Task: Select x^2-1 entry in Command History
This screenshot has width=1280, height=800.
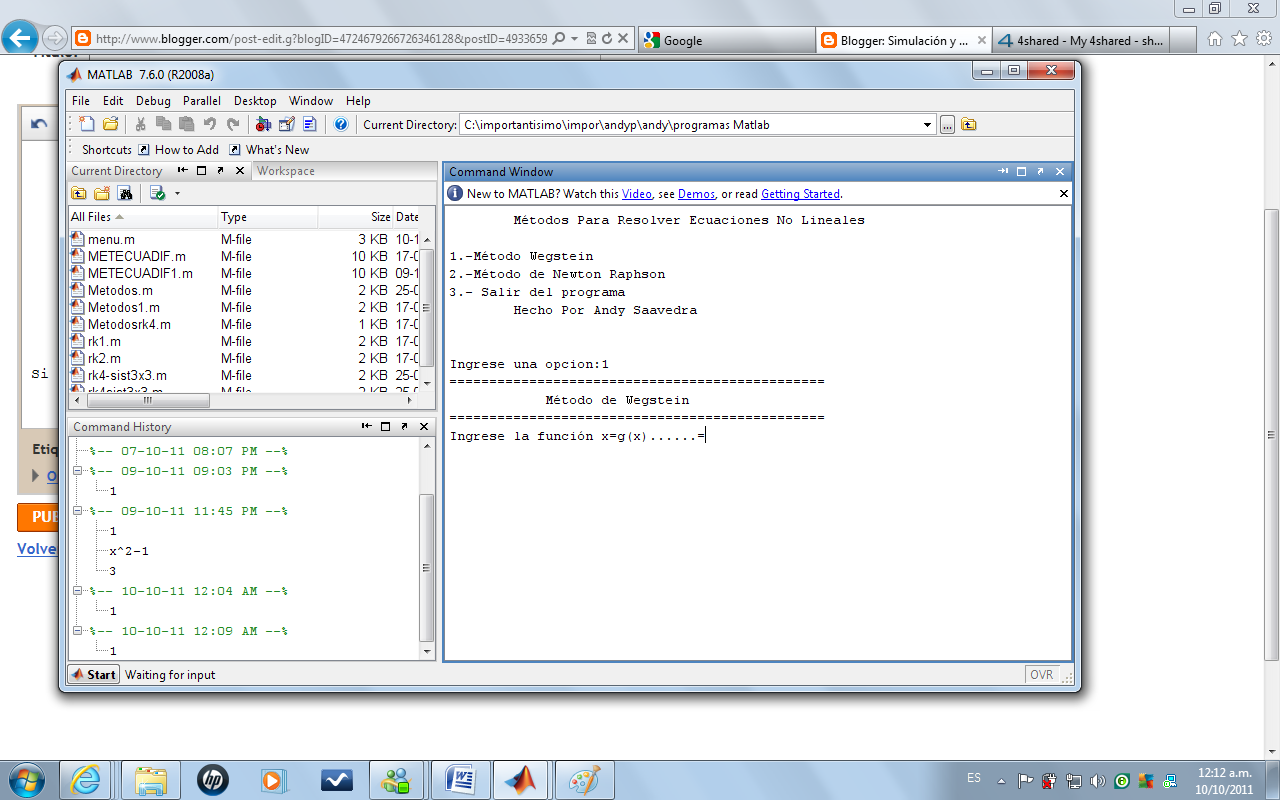Action: (129, 551)
